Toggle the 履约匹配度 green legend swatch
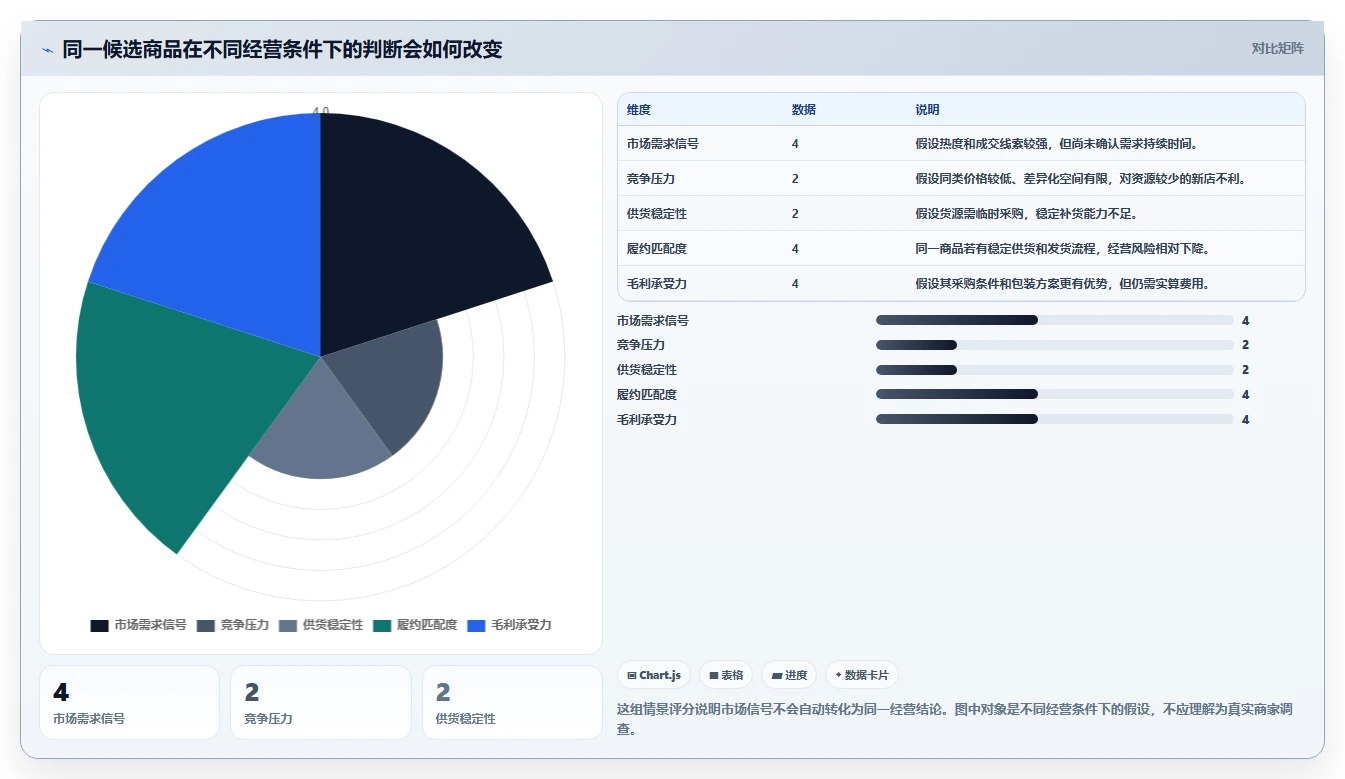The height and width of the screenshot is (779, 1345). (382, 625)
